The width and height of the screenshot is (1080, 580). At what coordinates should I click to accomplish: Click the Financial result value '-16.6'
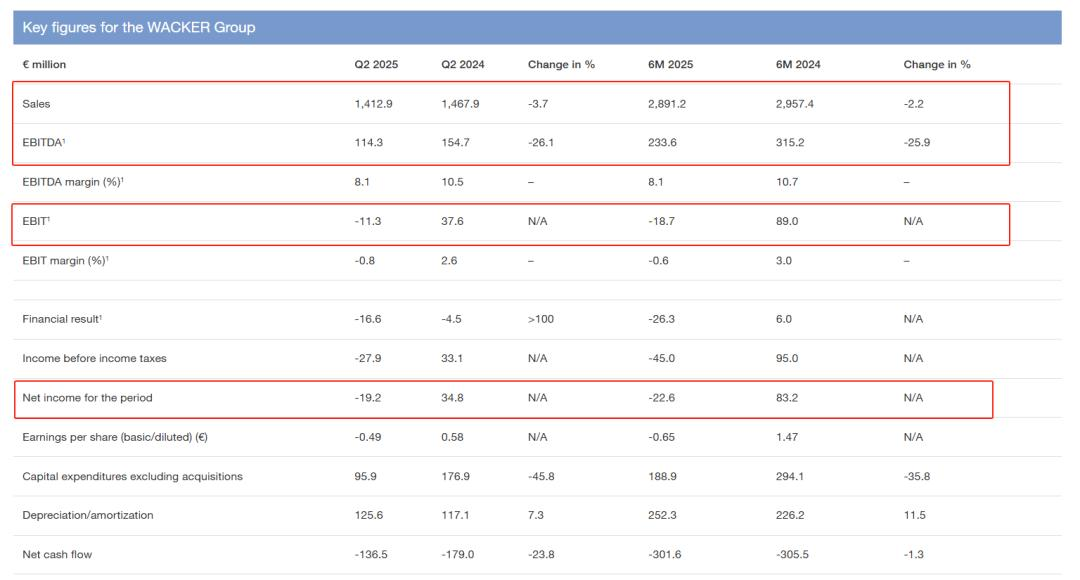pos(368,319)
